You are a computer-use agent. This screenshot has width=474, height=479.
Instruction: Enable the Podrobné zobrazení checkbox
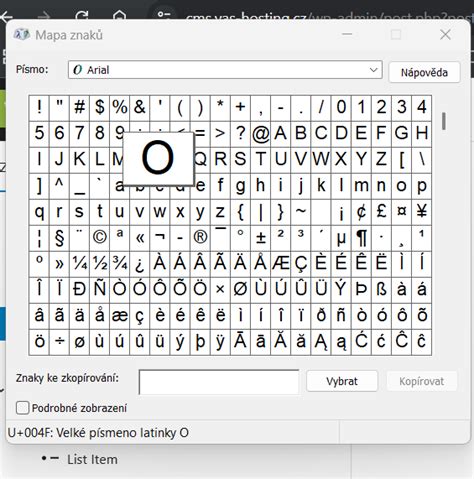point(23,408)
